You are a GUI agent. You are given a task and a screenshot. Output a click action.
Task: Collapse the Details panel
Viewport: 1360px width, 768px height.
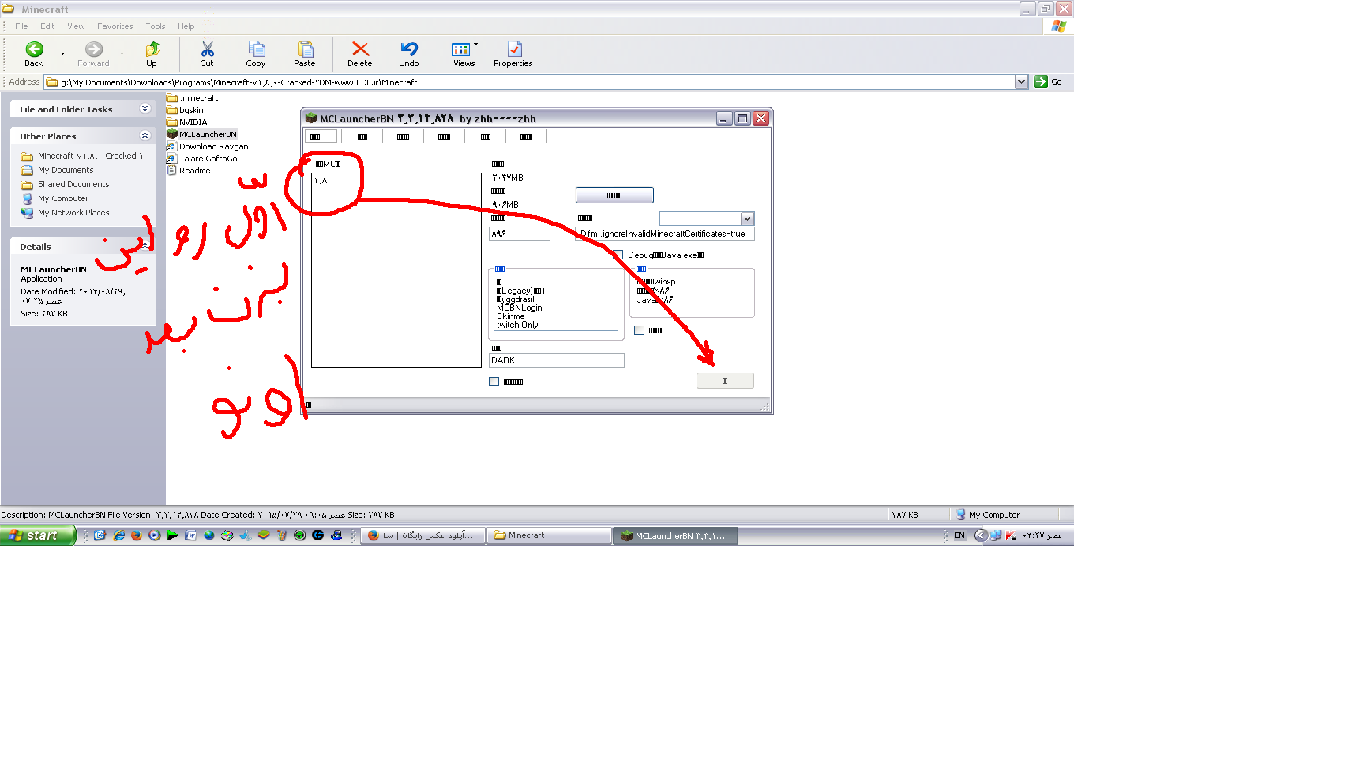point(145,246)
